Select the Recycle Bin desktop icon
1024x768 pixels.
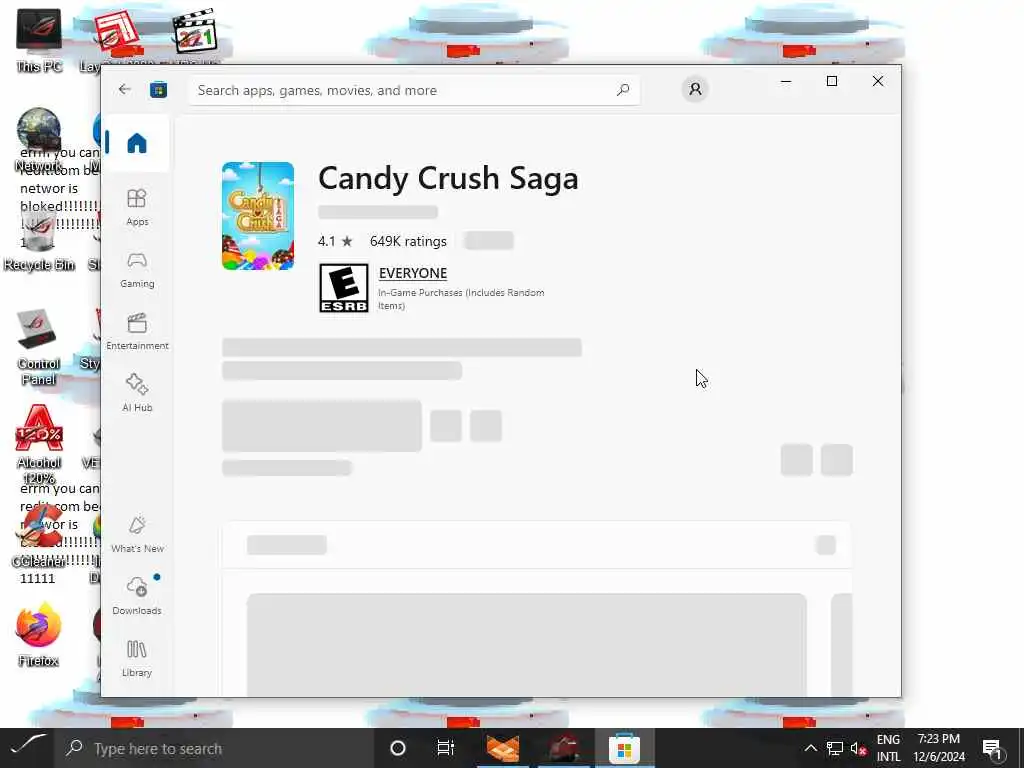[39, 239]
